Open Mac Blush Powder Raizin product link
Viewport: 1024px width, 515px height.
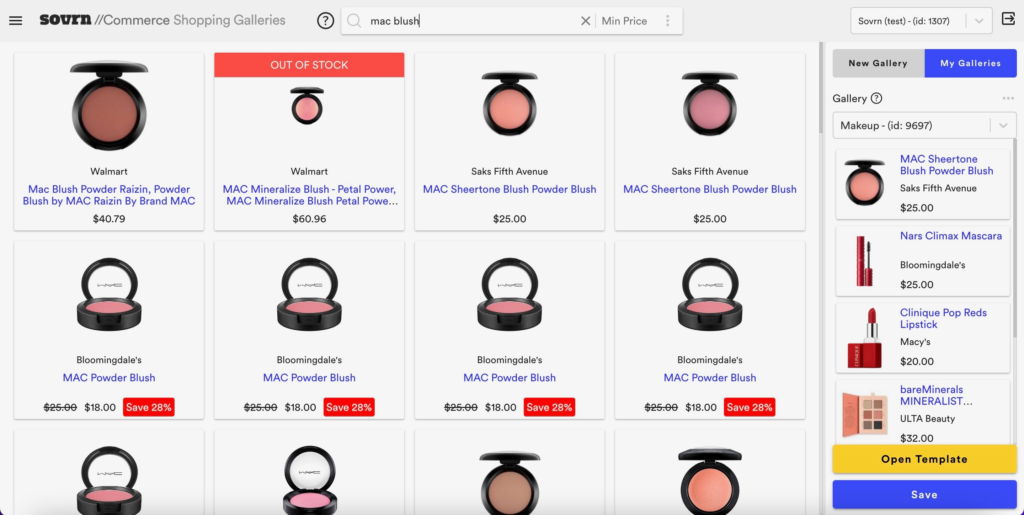(x=109, y=195)
